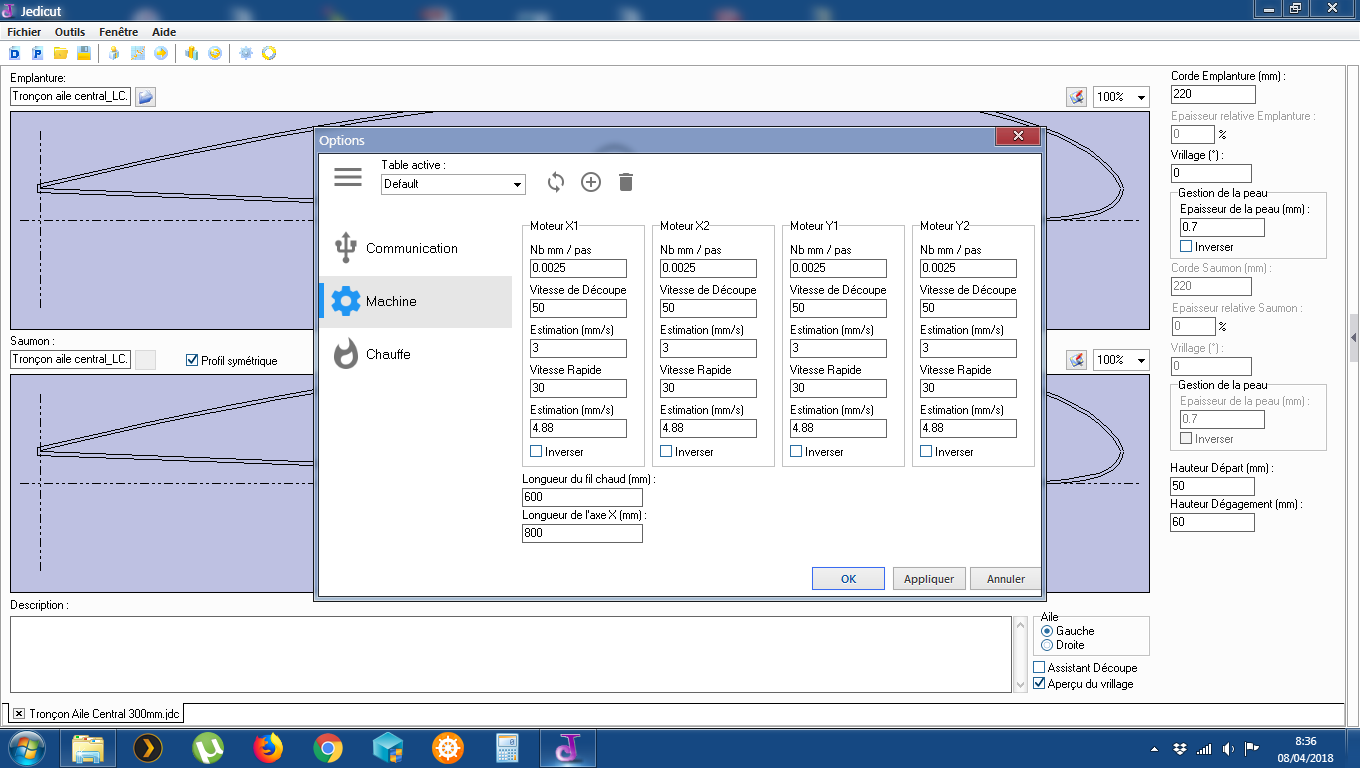
Task: Select the Droite wing radio button
Action: 1047,645
